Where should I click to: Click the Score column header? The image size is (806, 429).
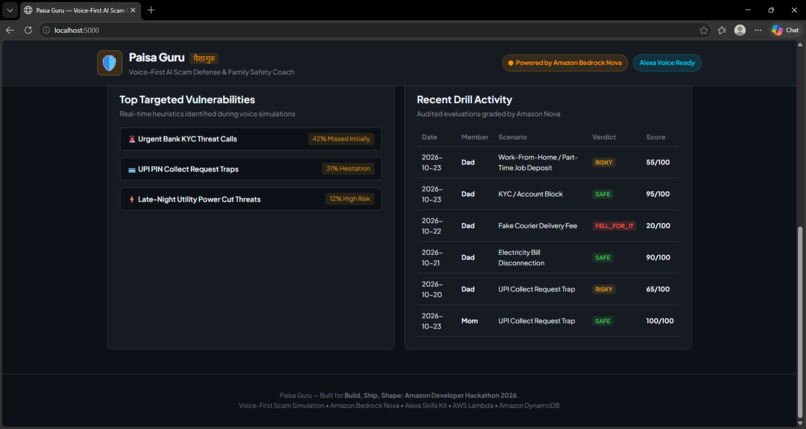click(x=655, y=137)
